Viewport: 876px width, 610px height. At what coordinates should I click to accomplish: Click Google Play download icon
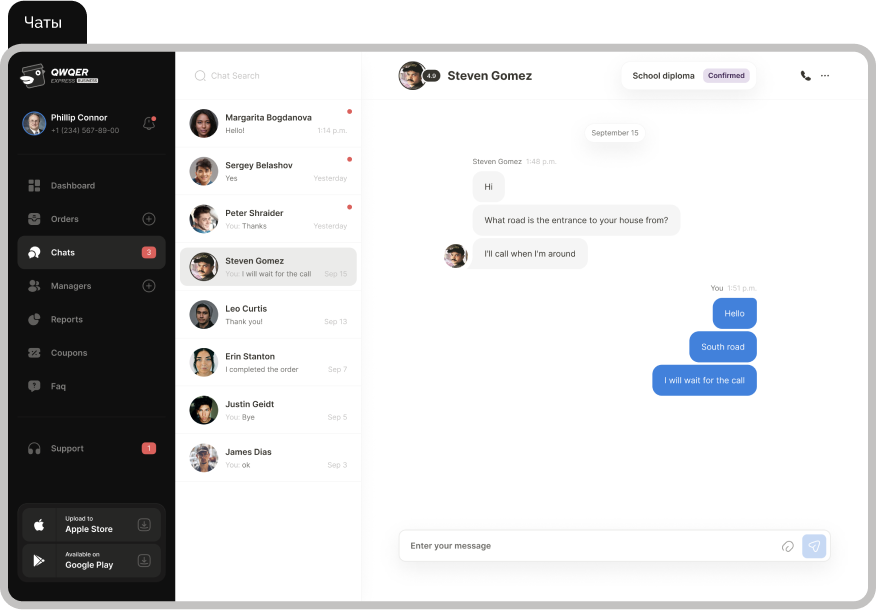[144, 560]
